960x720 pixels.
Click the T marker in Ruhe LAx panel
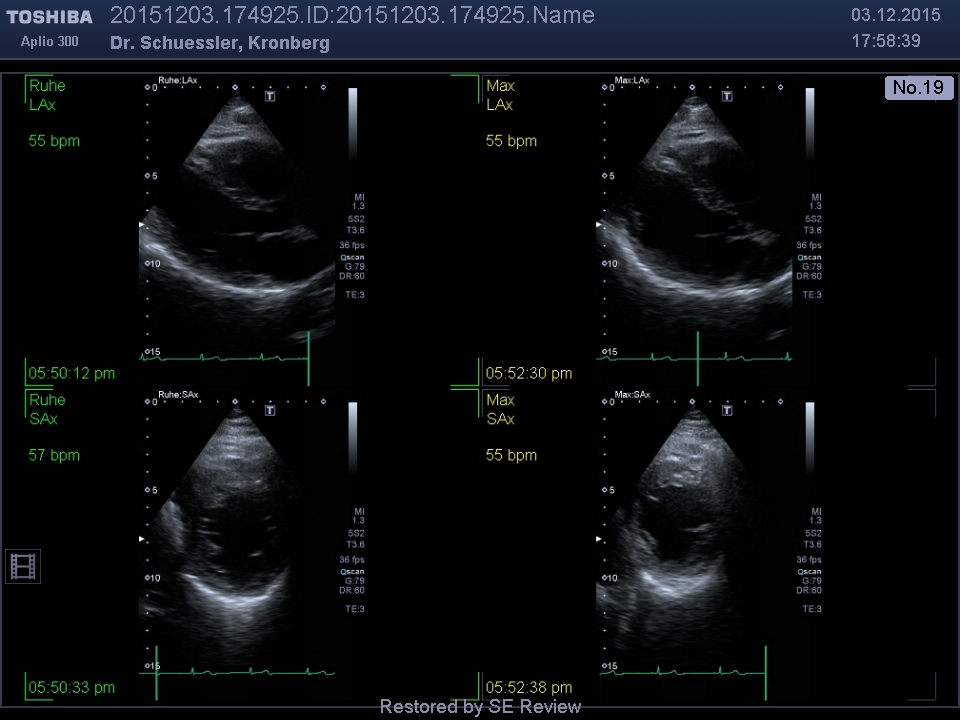(270, 97)
